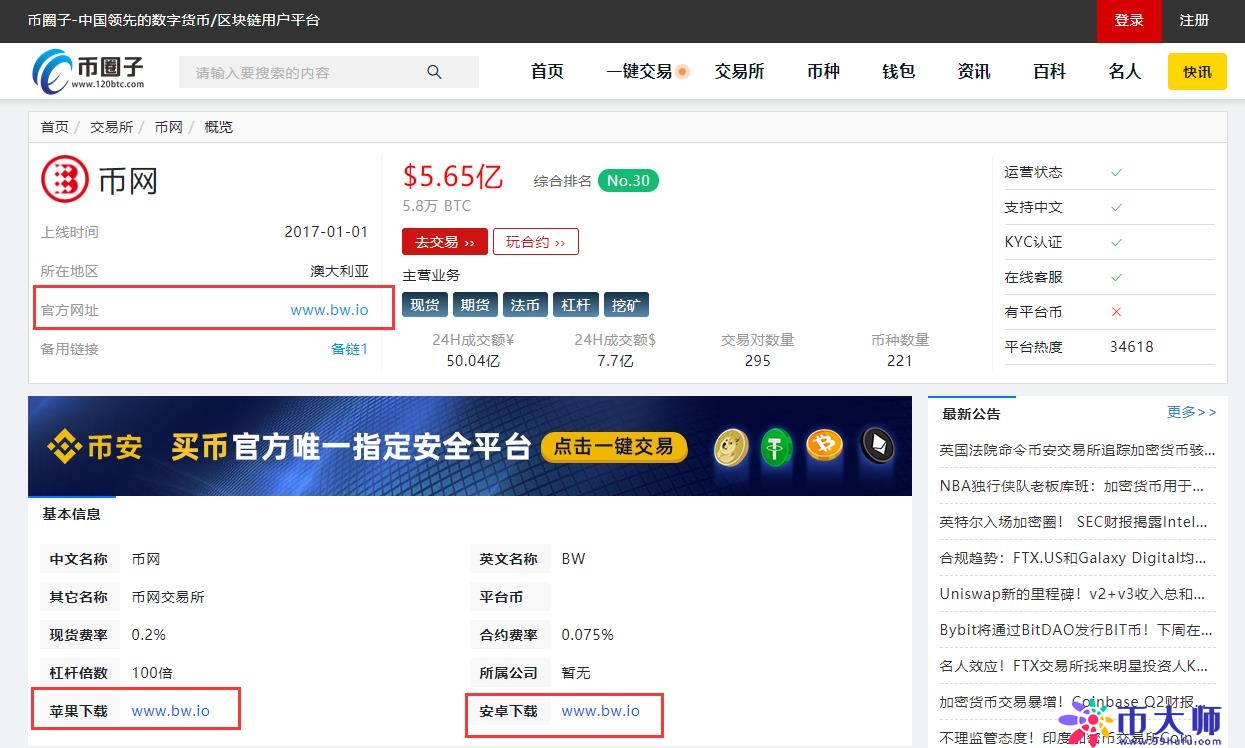Click the checkmark beside 支持中文

coord(1117,207)
